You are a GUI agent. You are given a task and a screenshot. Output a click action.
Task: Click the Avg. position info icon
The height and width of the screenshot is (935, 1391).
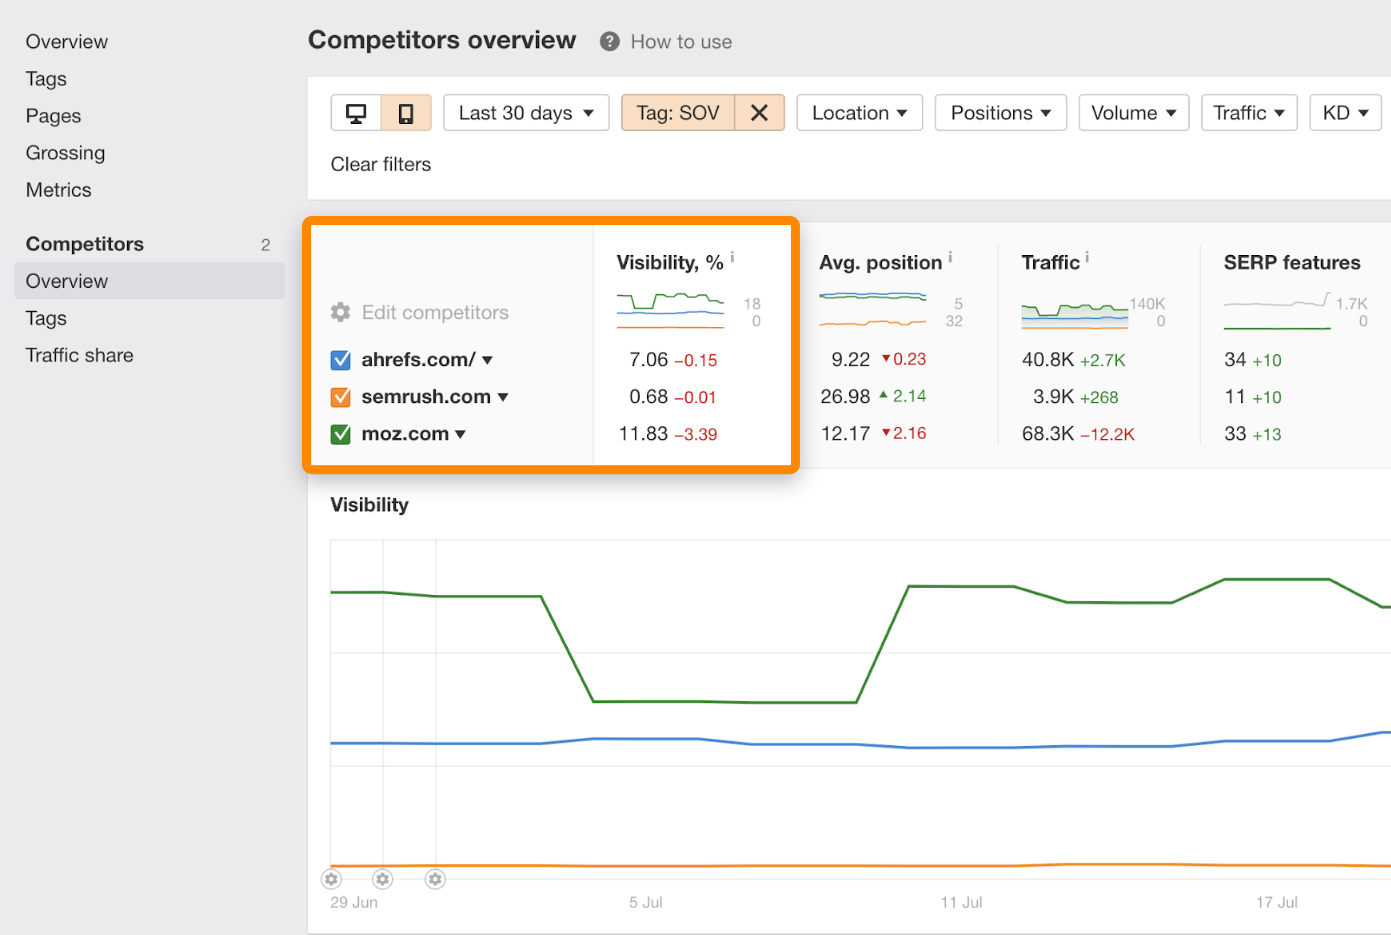click(x=948, y=257)
